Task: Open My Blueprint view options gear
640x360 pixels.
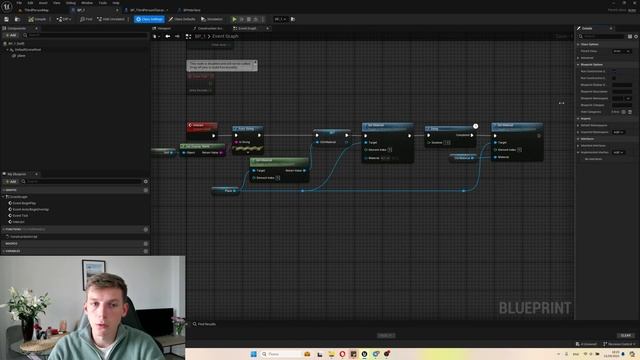Action: click(146, 182)
